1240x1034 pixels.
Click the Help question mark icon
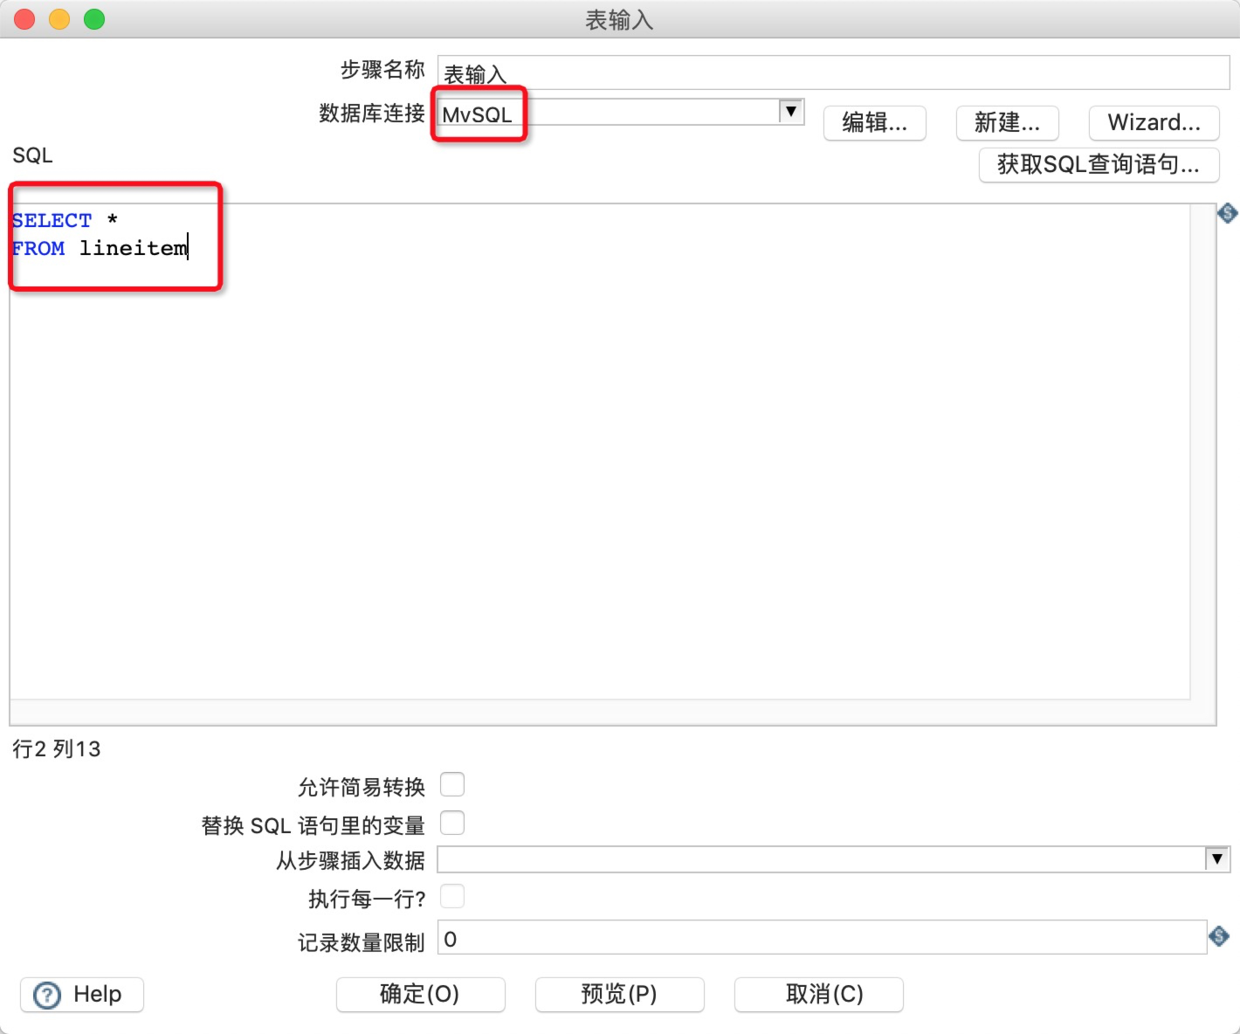point(46,994)
